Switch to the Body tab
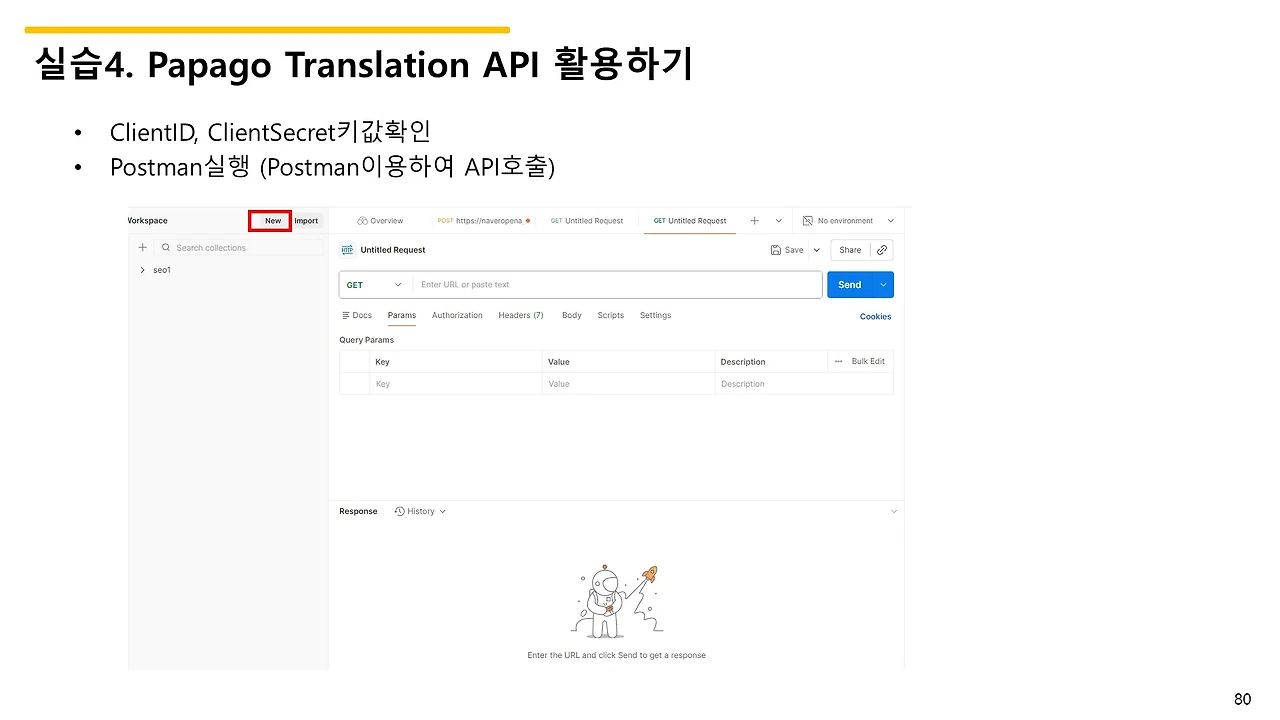The height and width of the screenshot is (720, 1280). click(572, 316)
